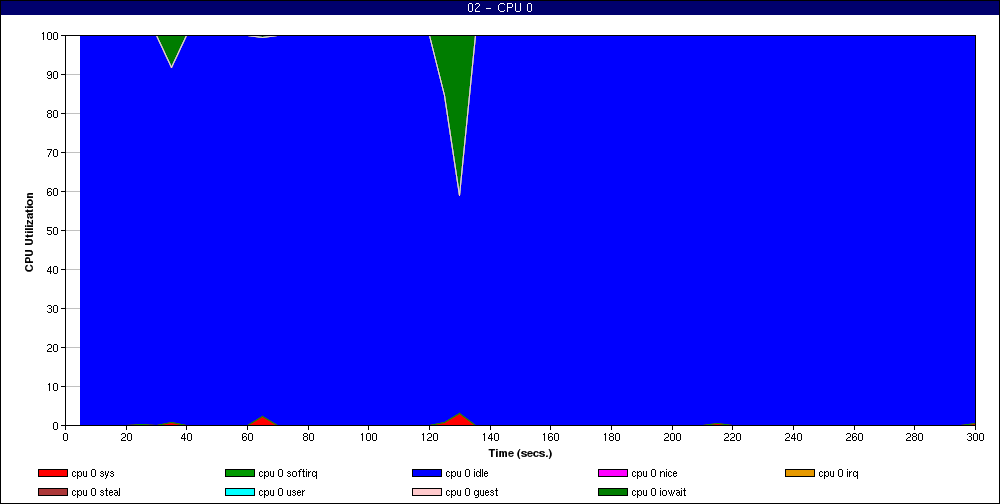Image resolution: width=1000 pixels, height=504 pixels.
Task: Click the 70 tick on the y-axis
Action: coord(53,152)
